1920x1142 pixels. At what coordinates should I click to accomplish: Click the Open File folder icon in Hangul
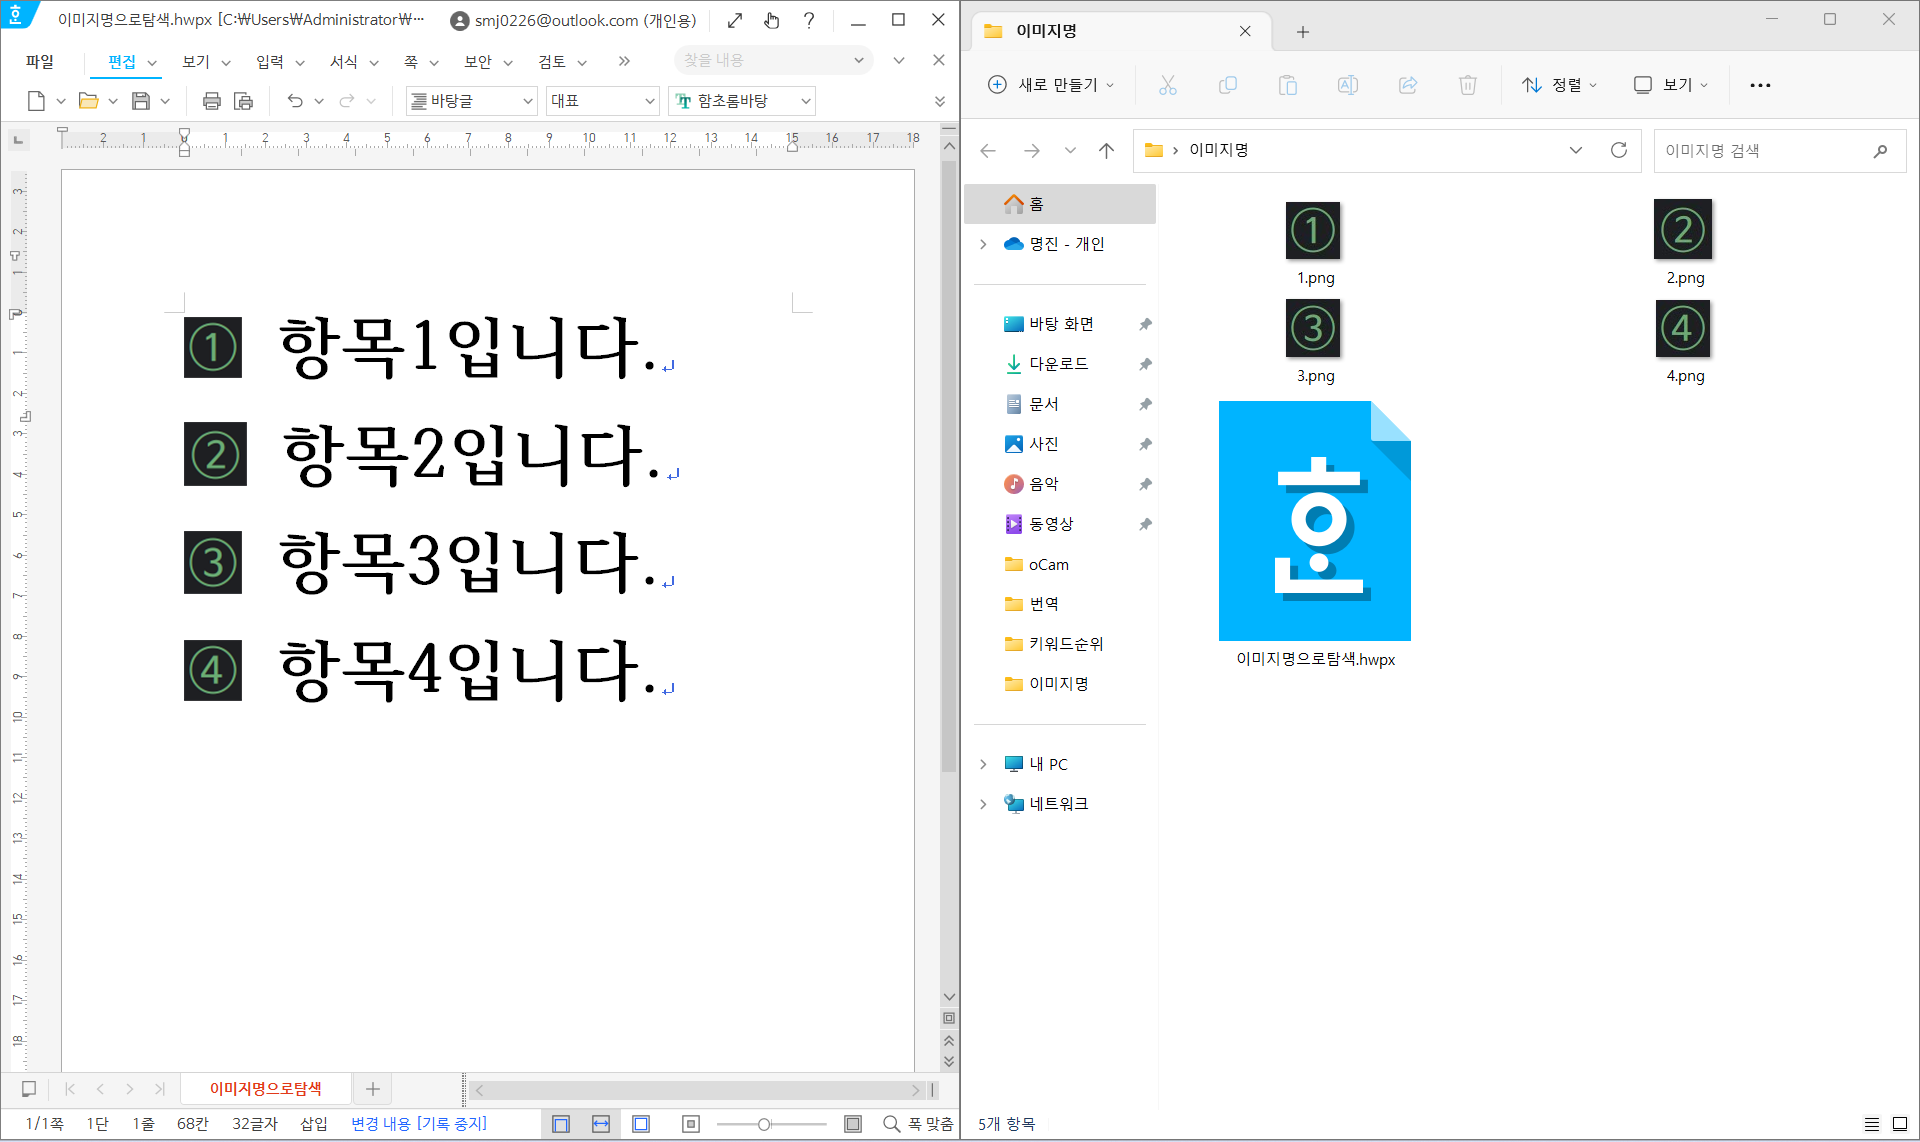pos(89,101)
